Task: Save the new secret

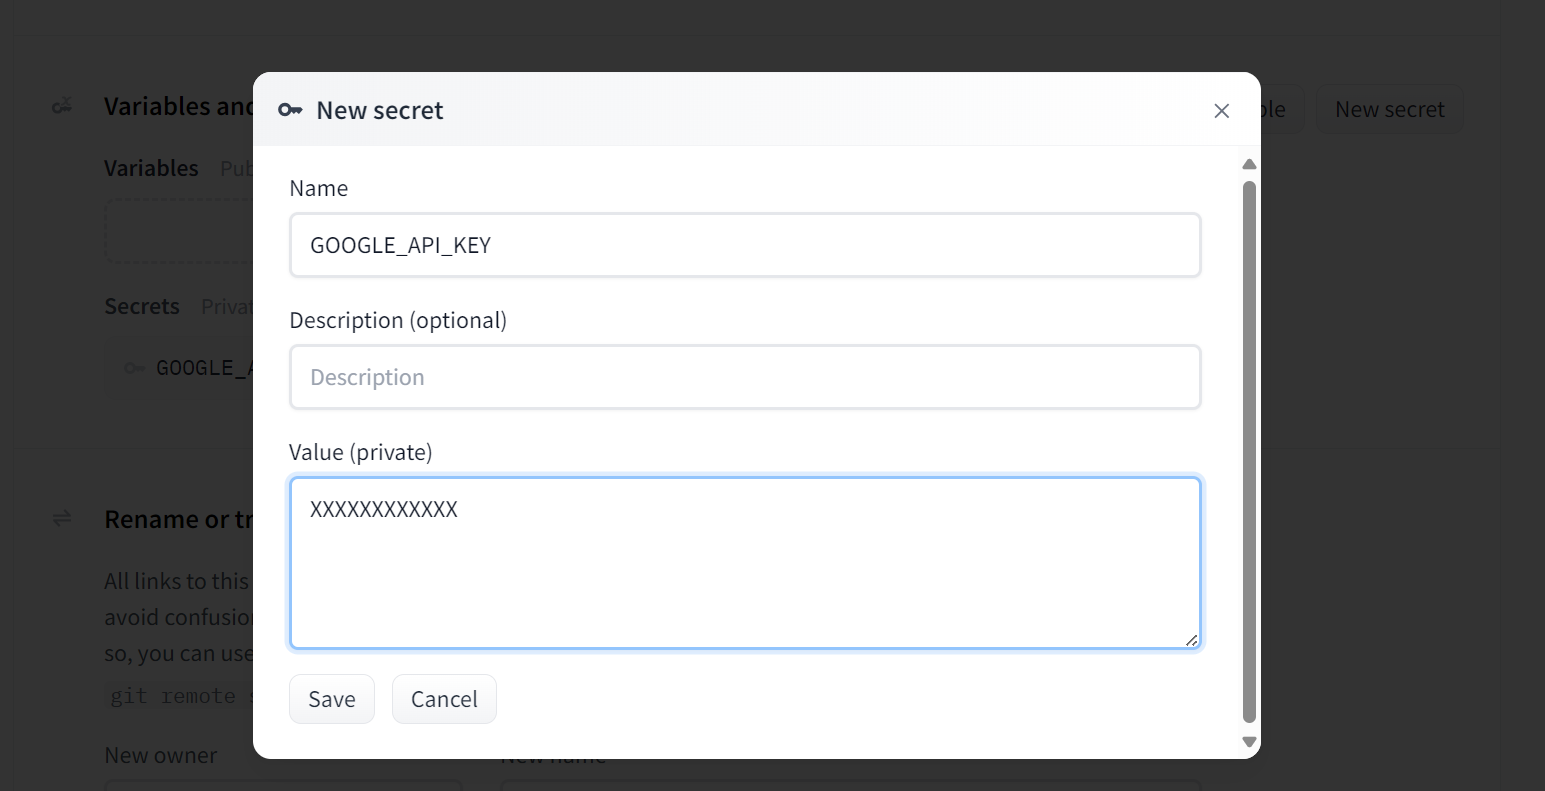Action: click(x=332, y=699)
